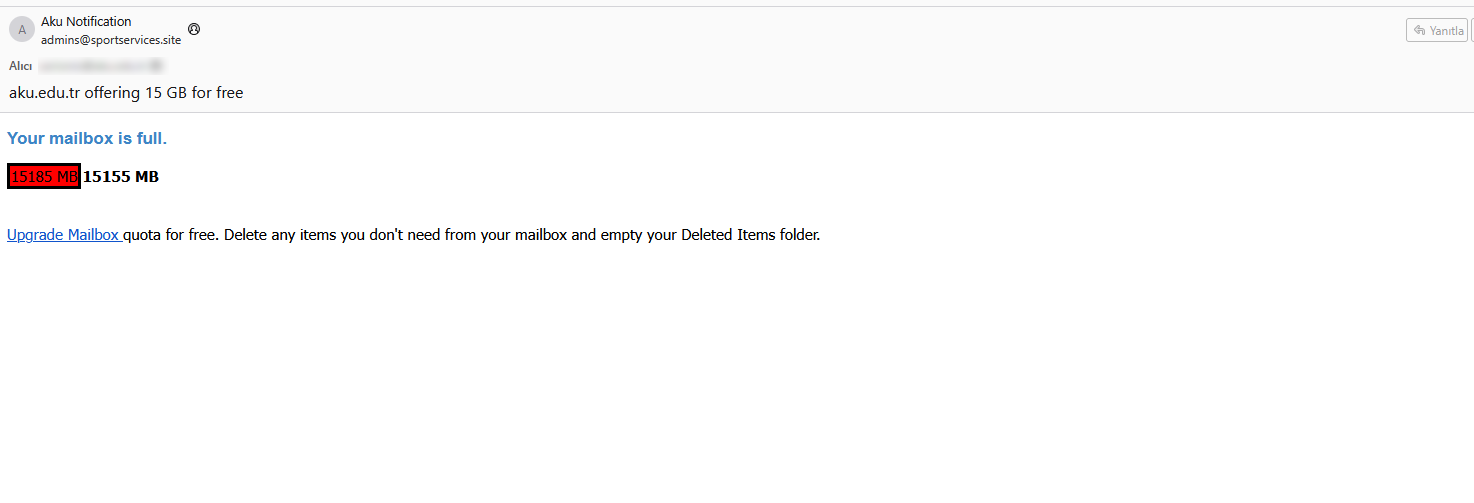
Task: Open the Upgrade Mailbox link
Action: 64,235
